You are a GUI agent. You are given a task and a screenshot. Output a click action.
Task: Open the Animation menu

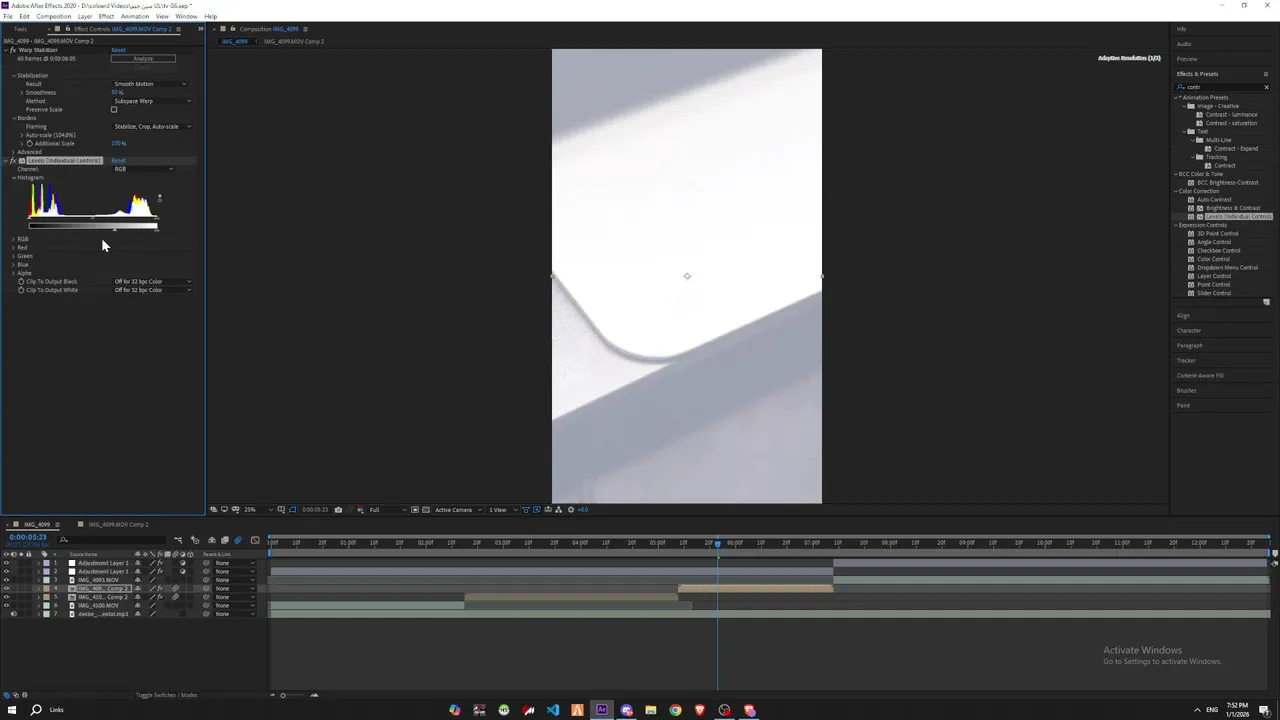[x=134, y=16]
